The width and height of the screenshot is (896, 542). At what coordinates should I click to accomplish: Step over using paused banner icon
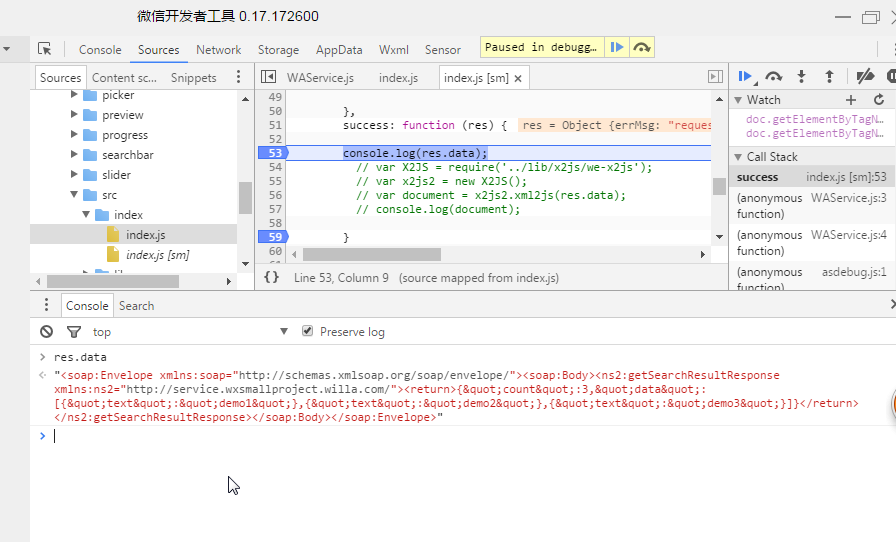pyautogui.click(x=642, y=47)
